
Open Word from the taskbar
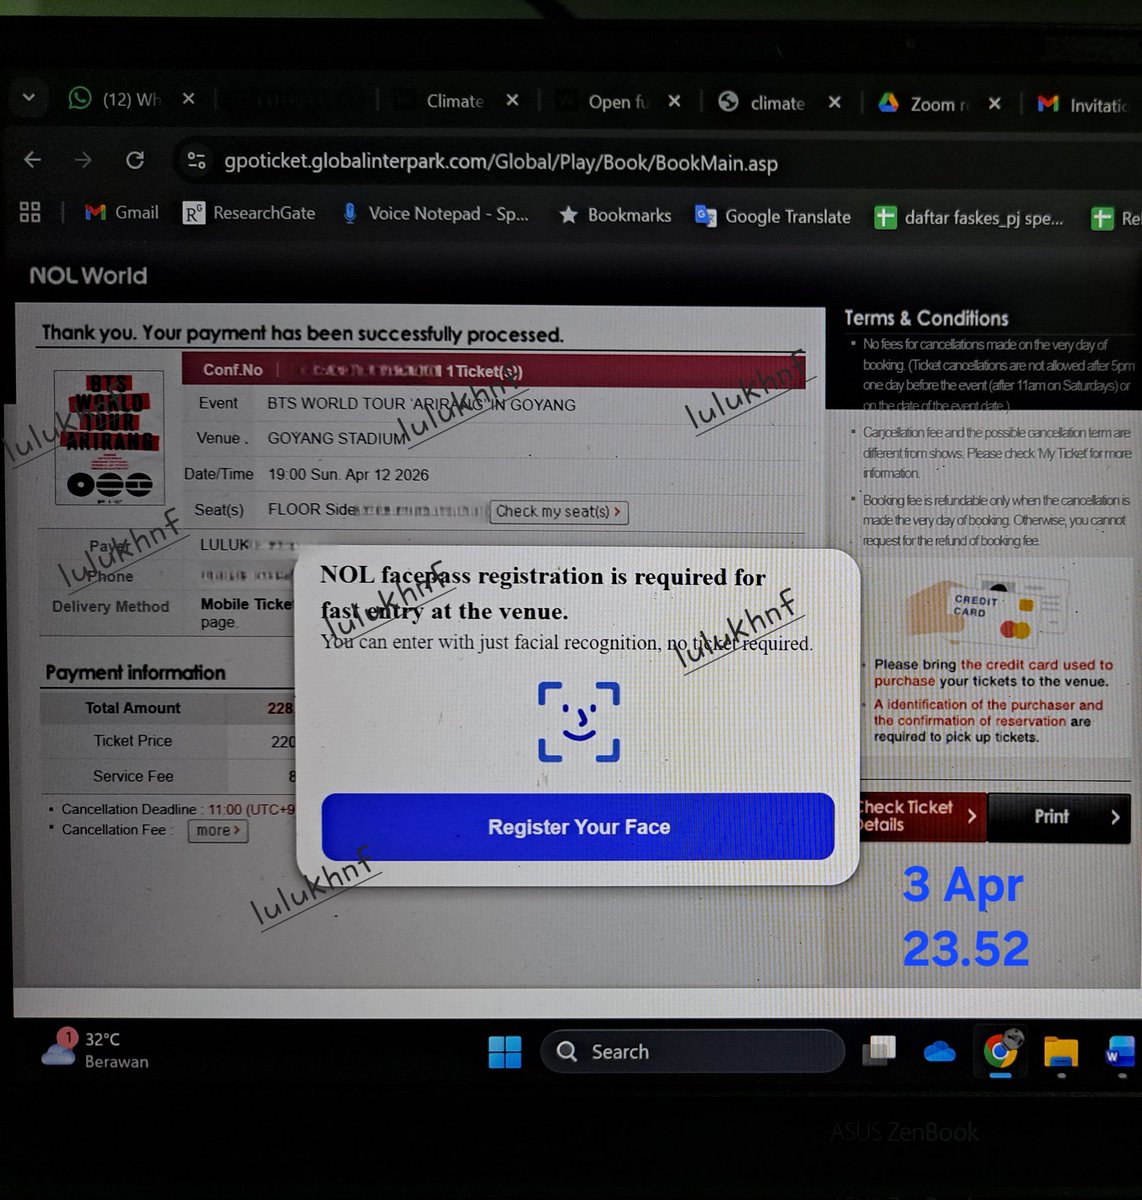tap(1119, 1053)
